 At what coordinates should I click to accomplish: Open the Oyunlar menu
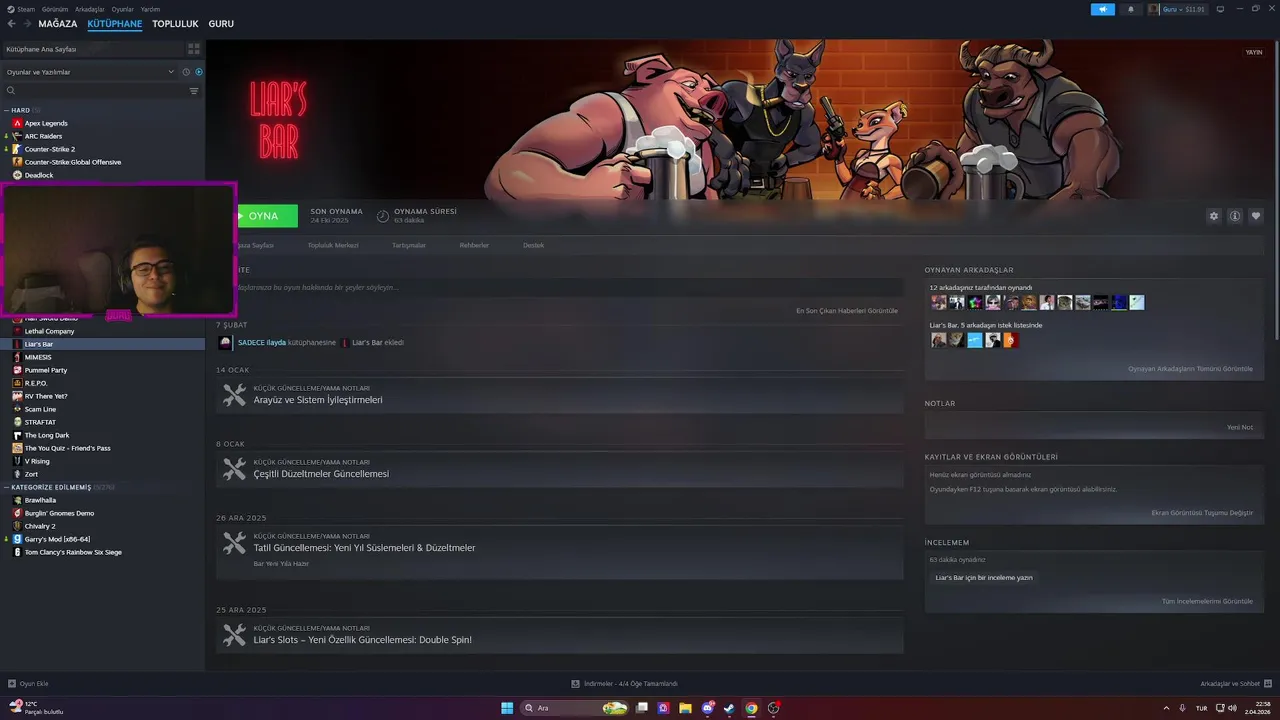point(123,9)
